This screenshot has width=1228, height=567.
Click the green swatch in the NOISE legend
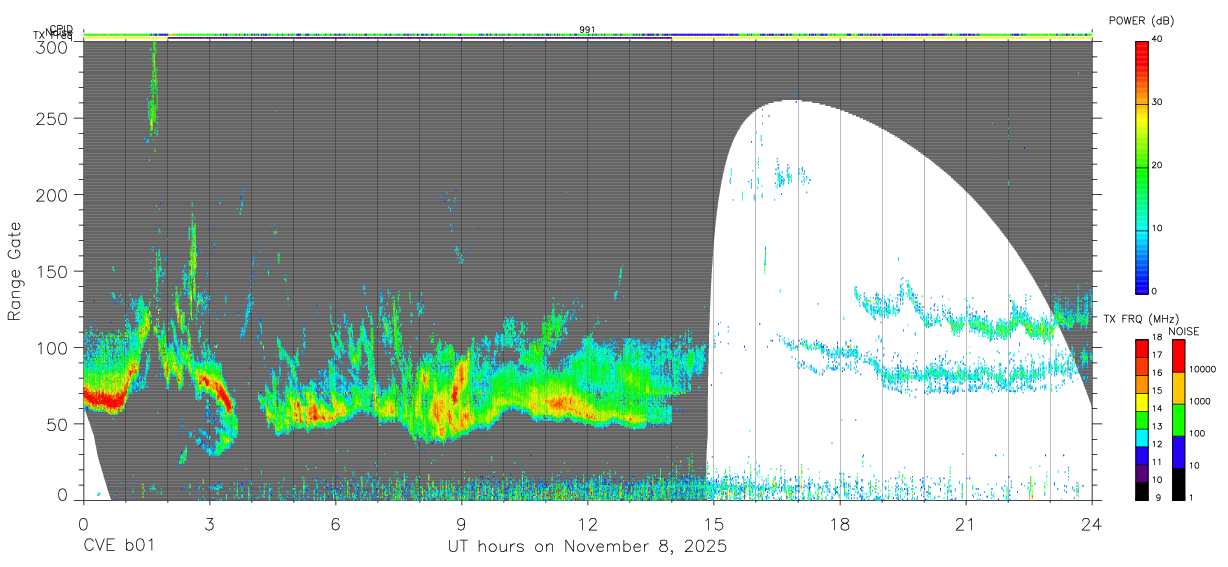[1178, 420]
